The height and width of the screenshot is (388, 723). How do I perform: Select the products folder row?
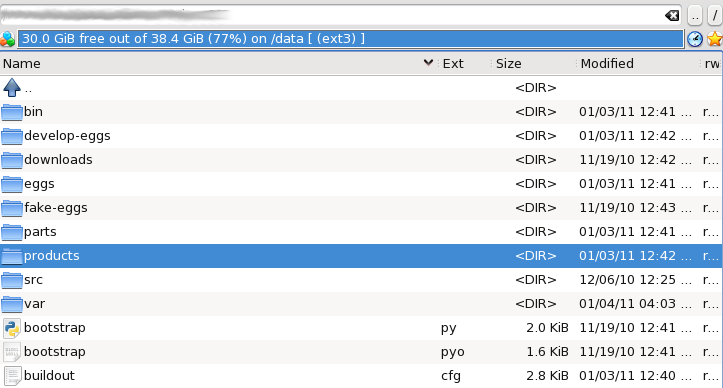click(x=362, y=256)
